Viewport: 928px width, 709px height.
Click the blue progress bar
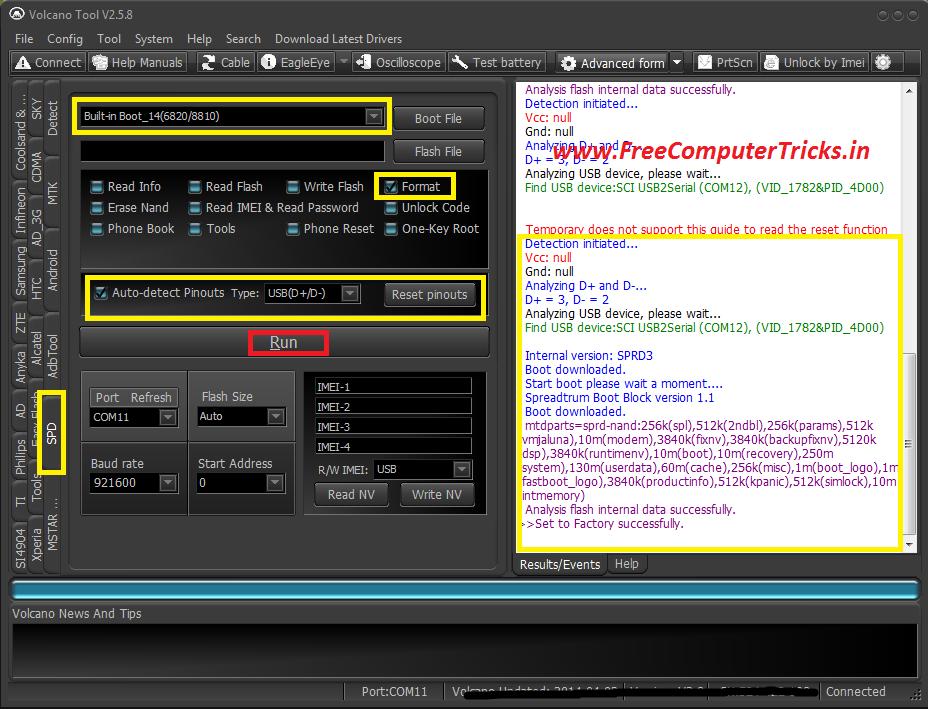tap(465, 591)
